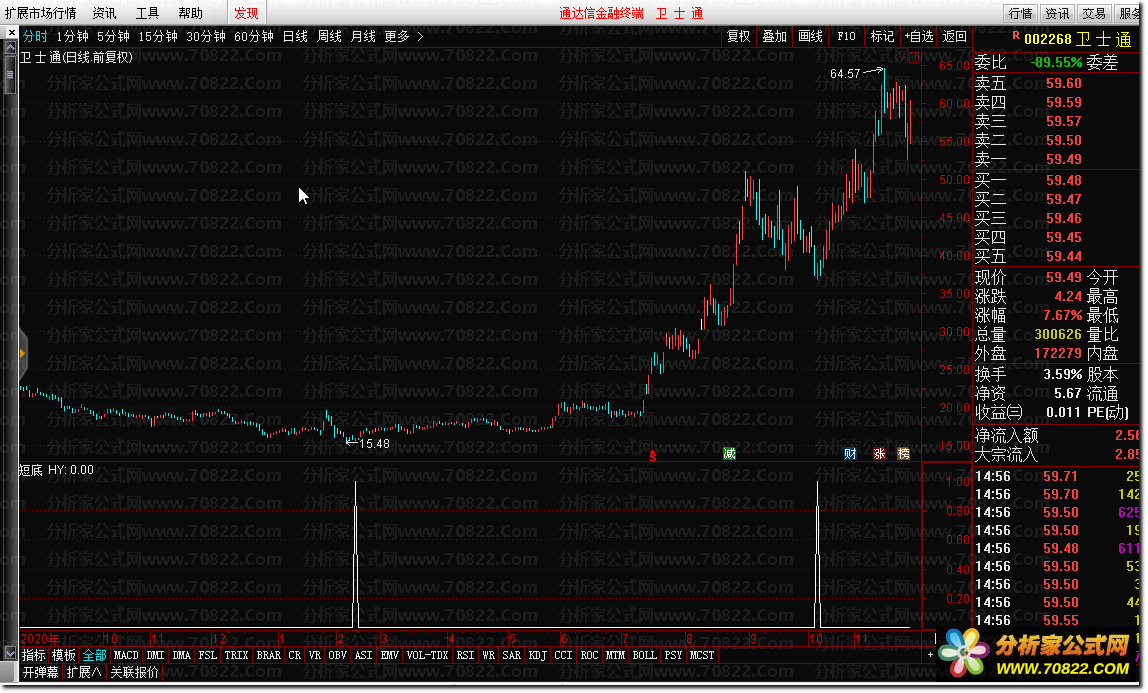Click the orange 榜 marker icon
Image resolution: width=1148 pixels, height=693 pixels.
[x=903, y=454]
